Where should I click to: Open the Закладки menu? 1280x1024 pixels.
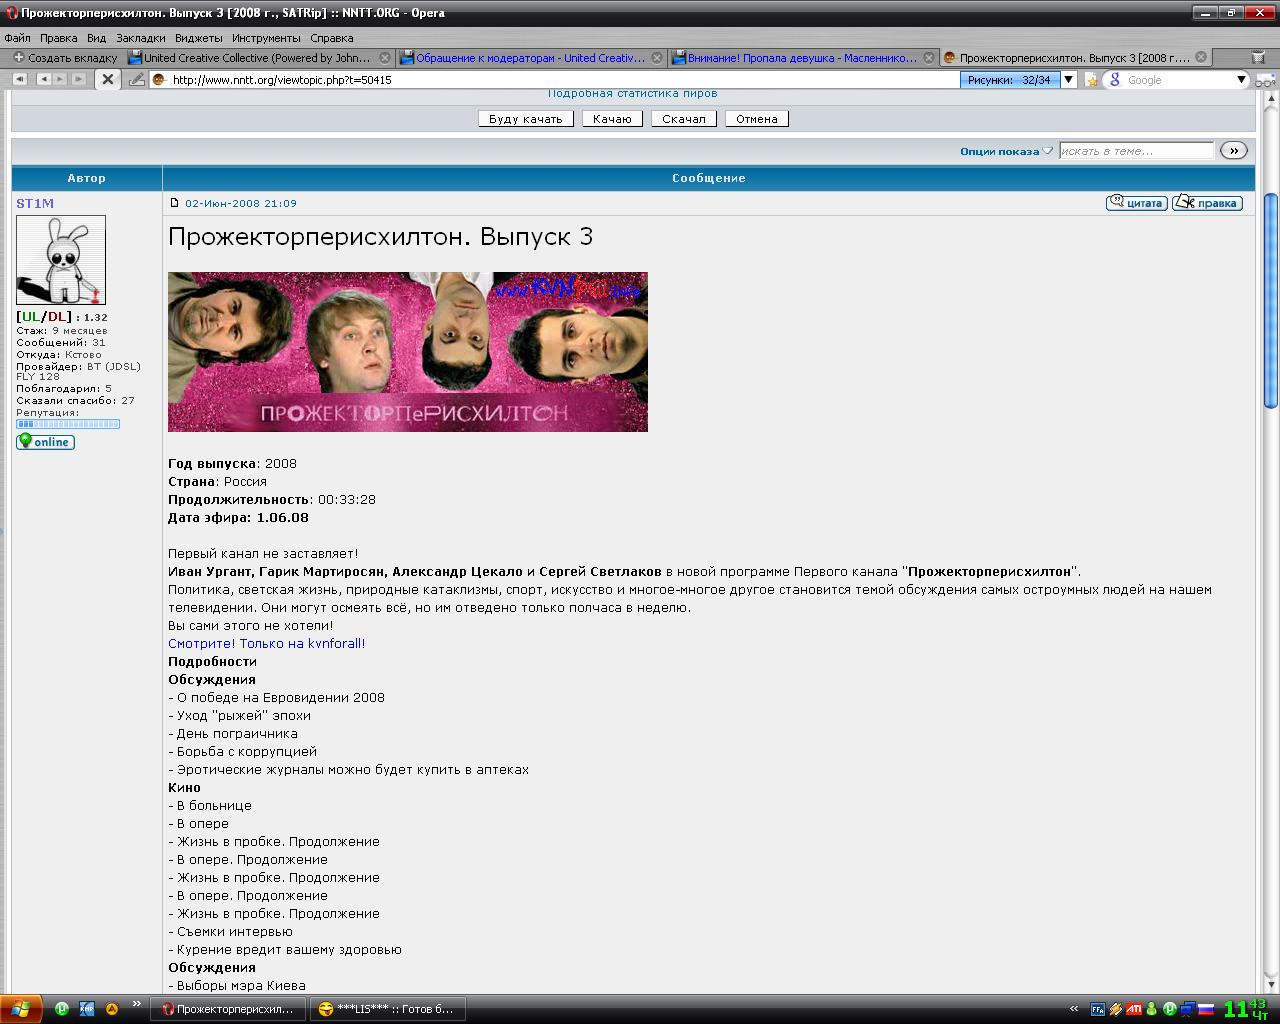(x=140, y=38)
